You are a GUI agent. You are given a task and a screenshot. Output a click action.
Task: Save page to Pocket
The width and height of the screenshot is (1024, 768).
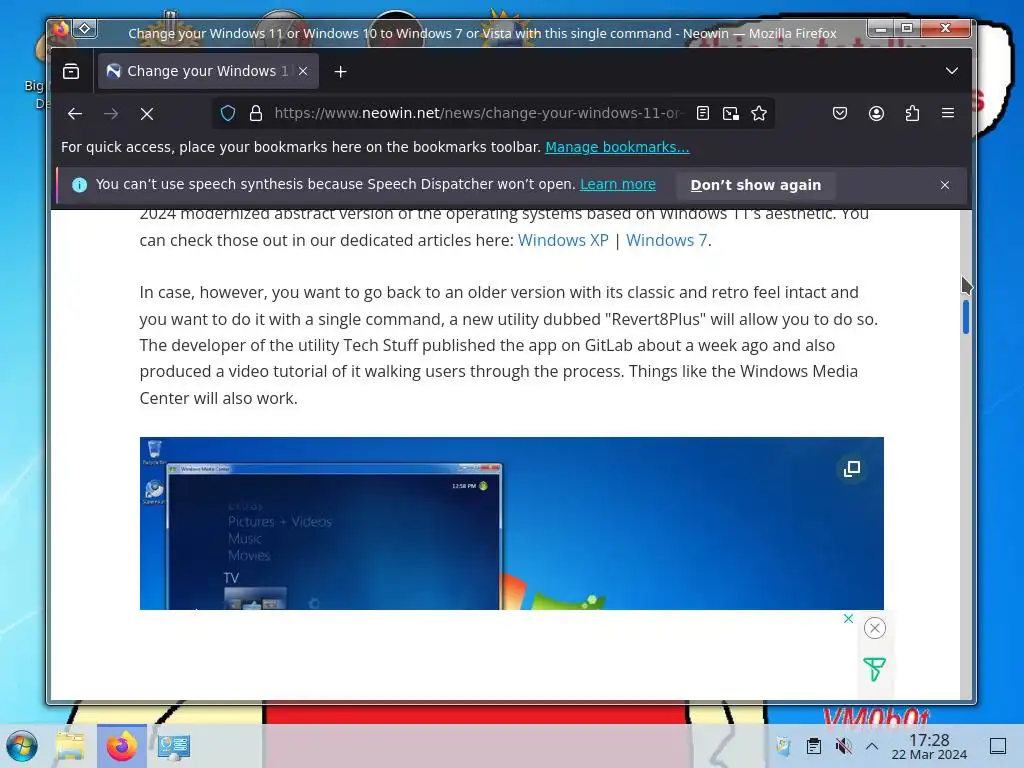coord(840,113)
